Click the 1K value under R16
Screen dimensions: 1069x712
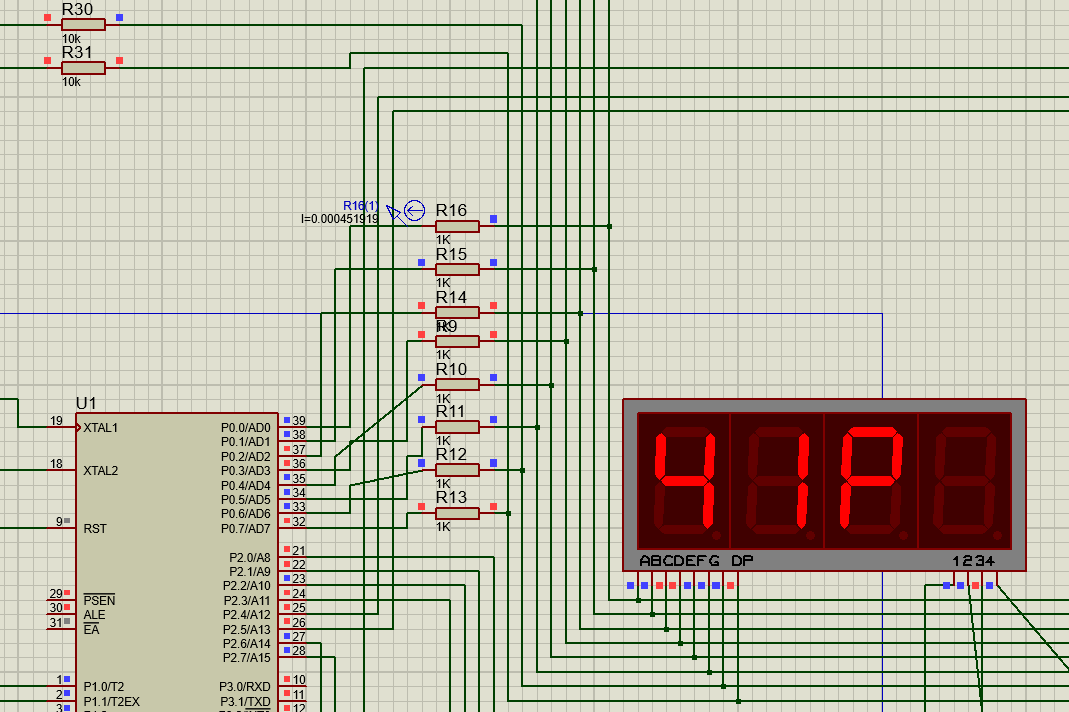[443, 239]
